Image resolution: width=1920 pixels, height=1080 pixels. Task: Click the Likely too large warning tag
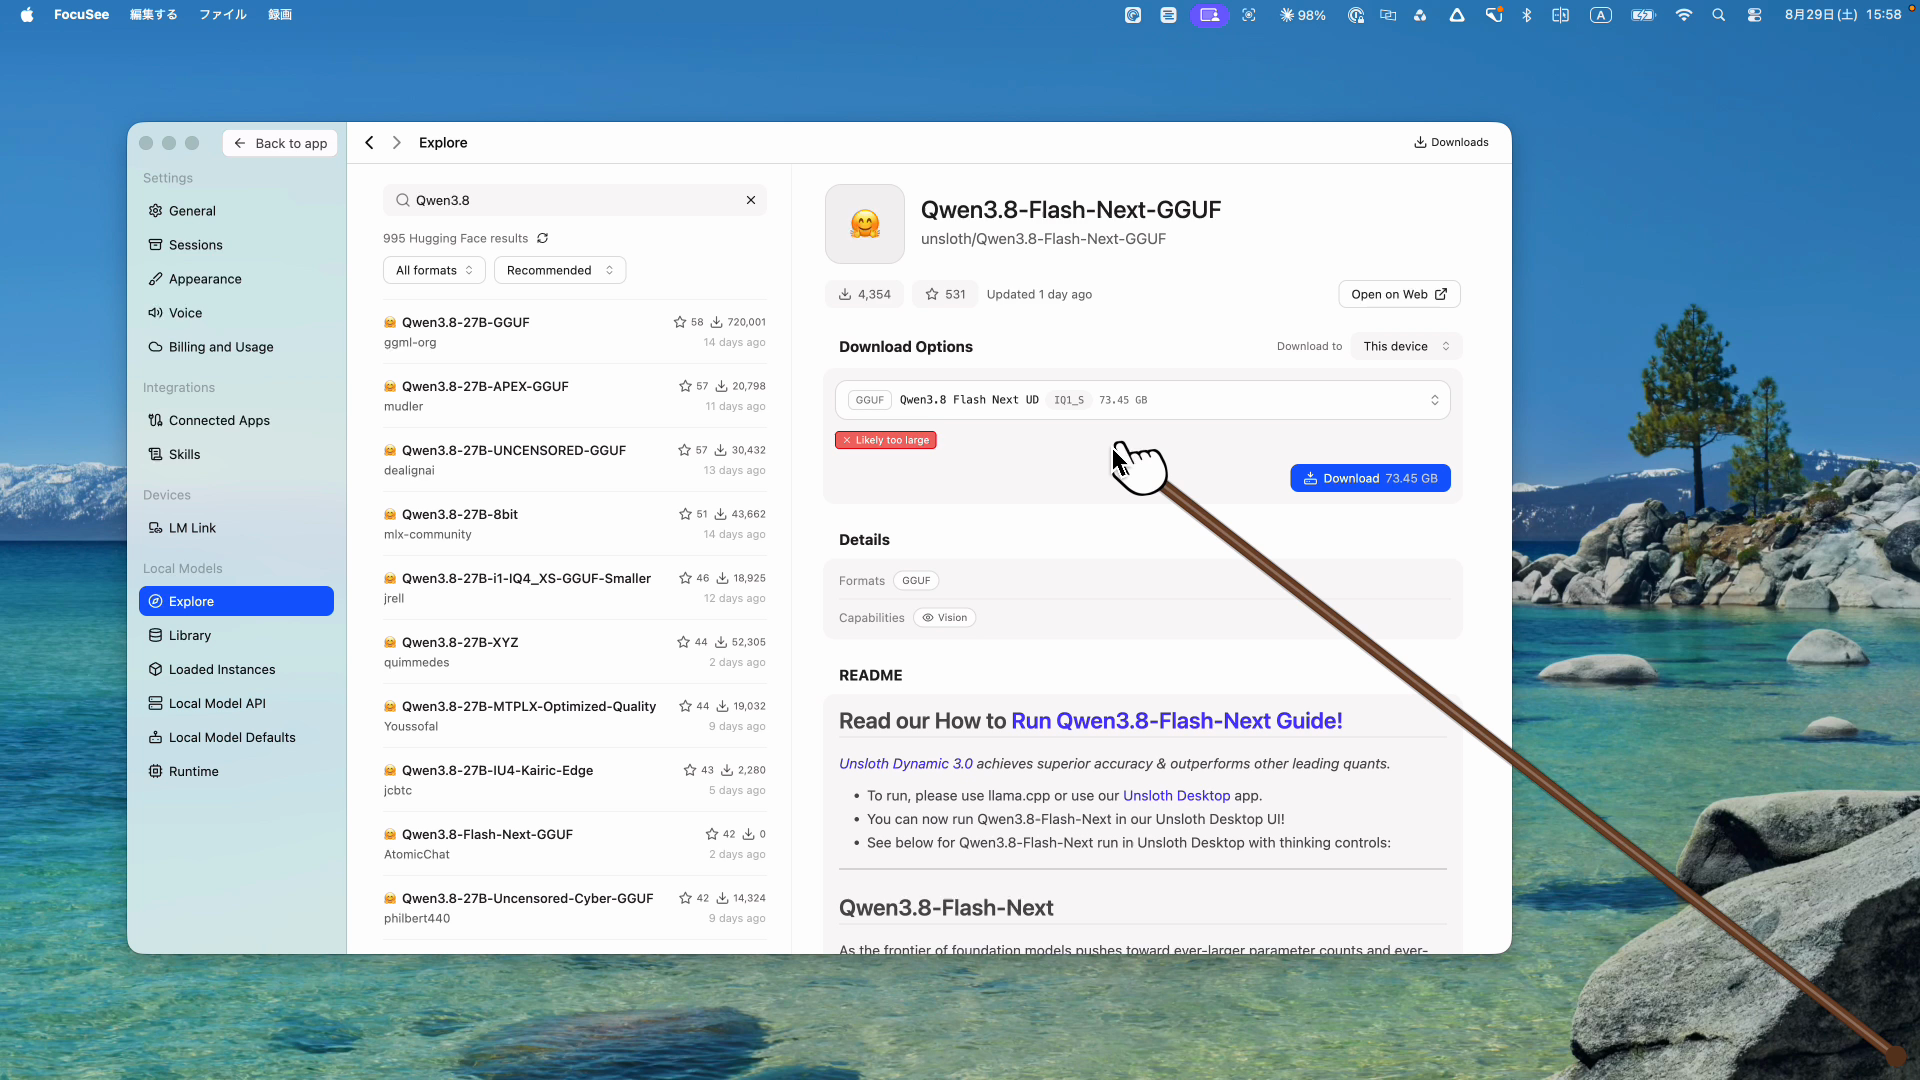[886, 440]
